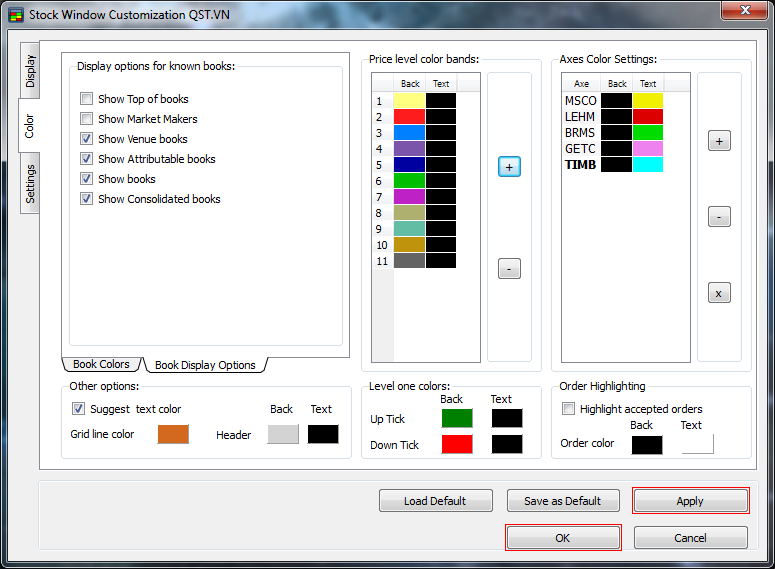Click the x button in Axes Color Settings

coord(719,293)
